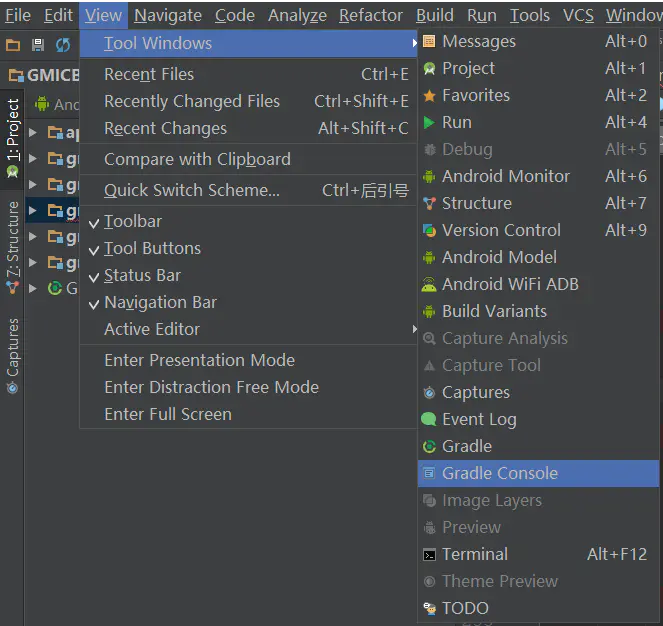Screen dimensions: 663x626
Task: Expand the Active Editor submenu
Action: pyautogui.click(x=152, y=329)
